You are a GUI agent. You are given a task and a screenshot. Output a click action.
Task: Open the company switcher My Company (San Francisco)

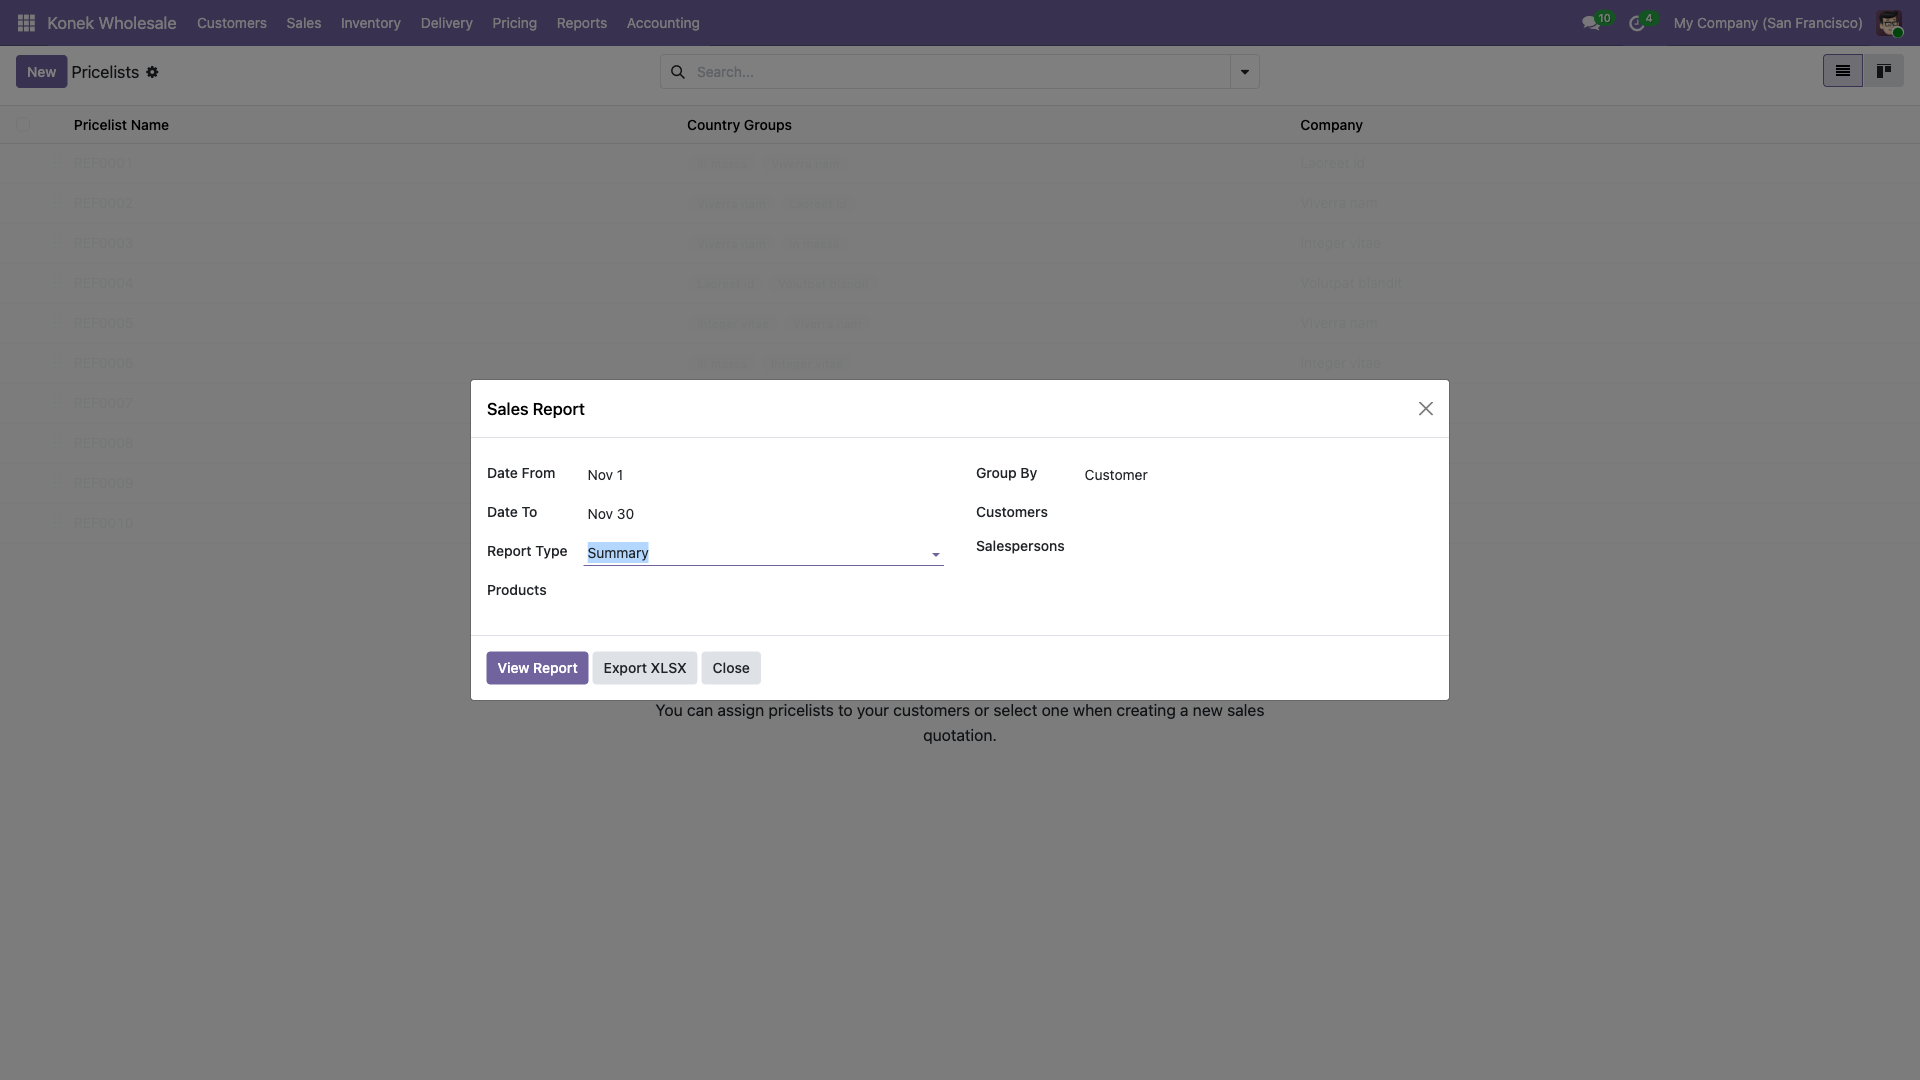[x=1767, y=23]
